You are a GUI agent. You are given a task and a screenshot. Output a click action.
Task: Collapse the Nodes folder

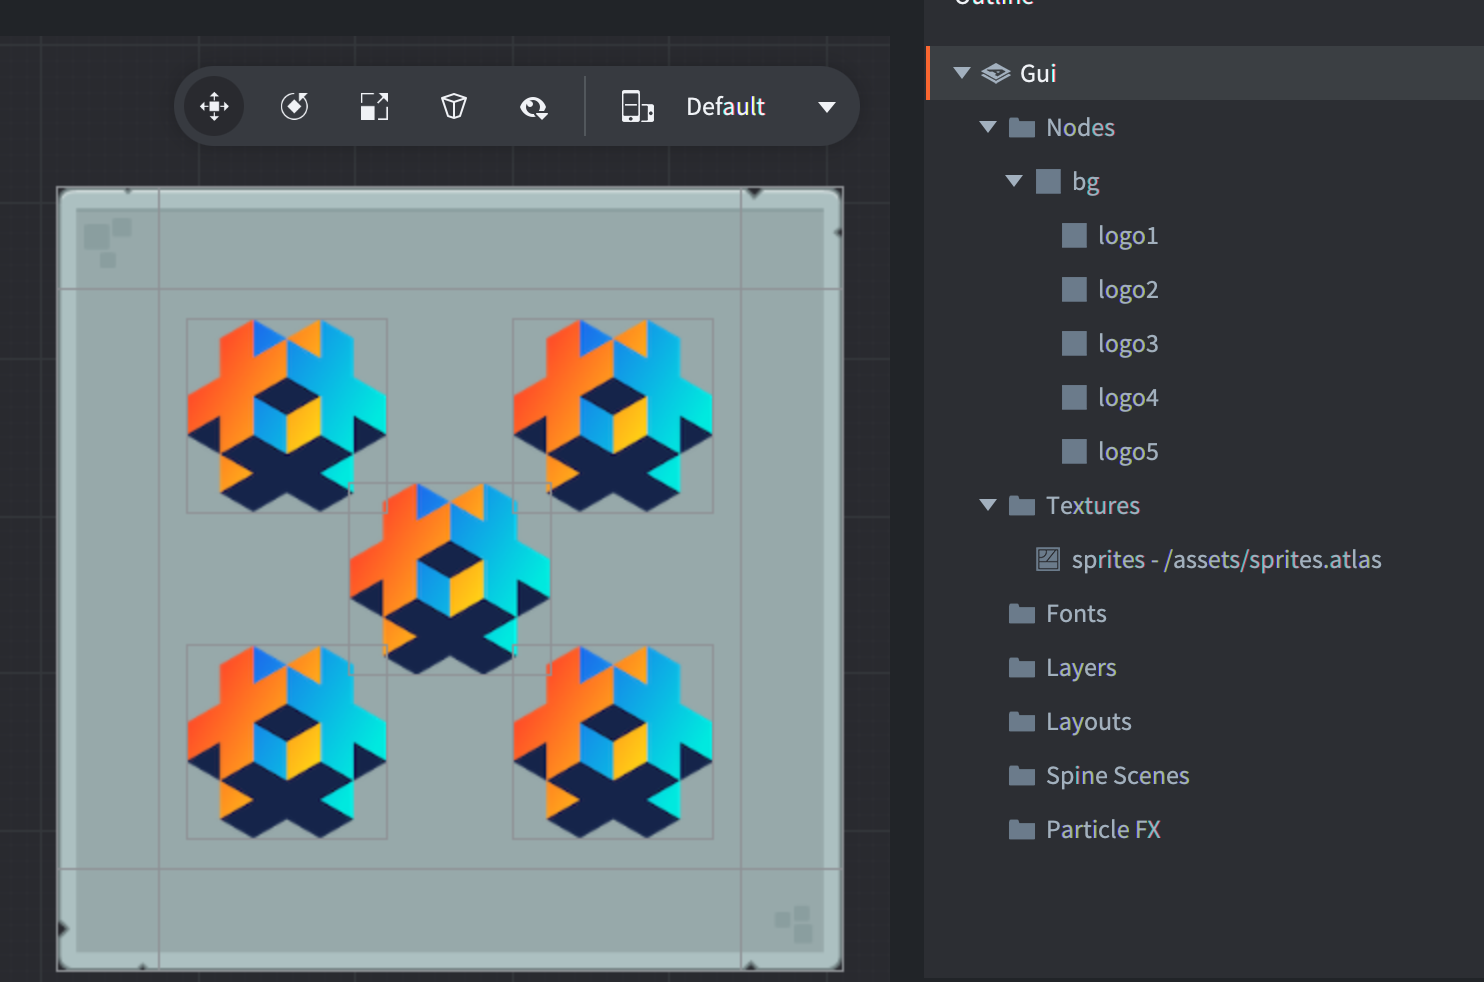(x=988, y=127)
